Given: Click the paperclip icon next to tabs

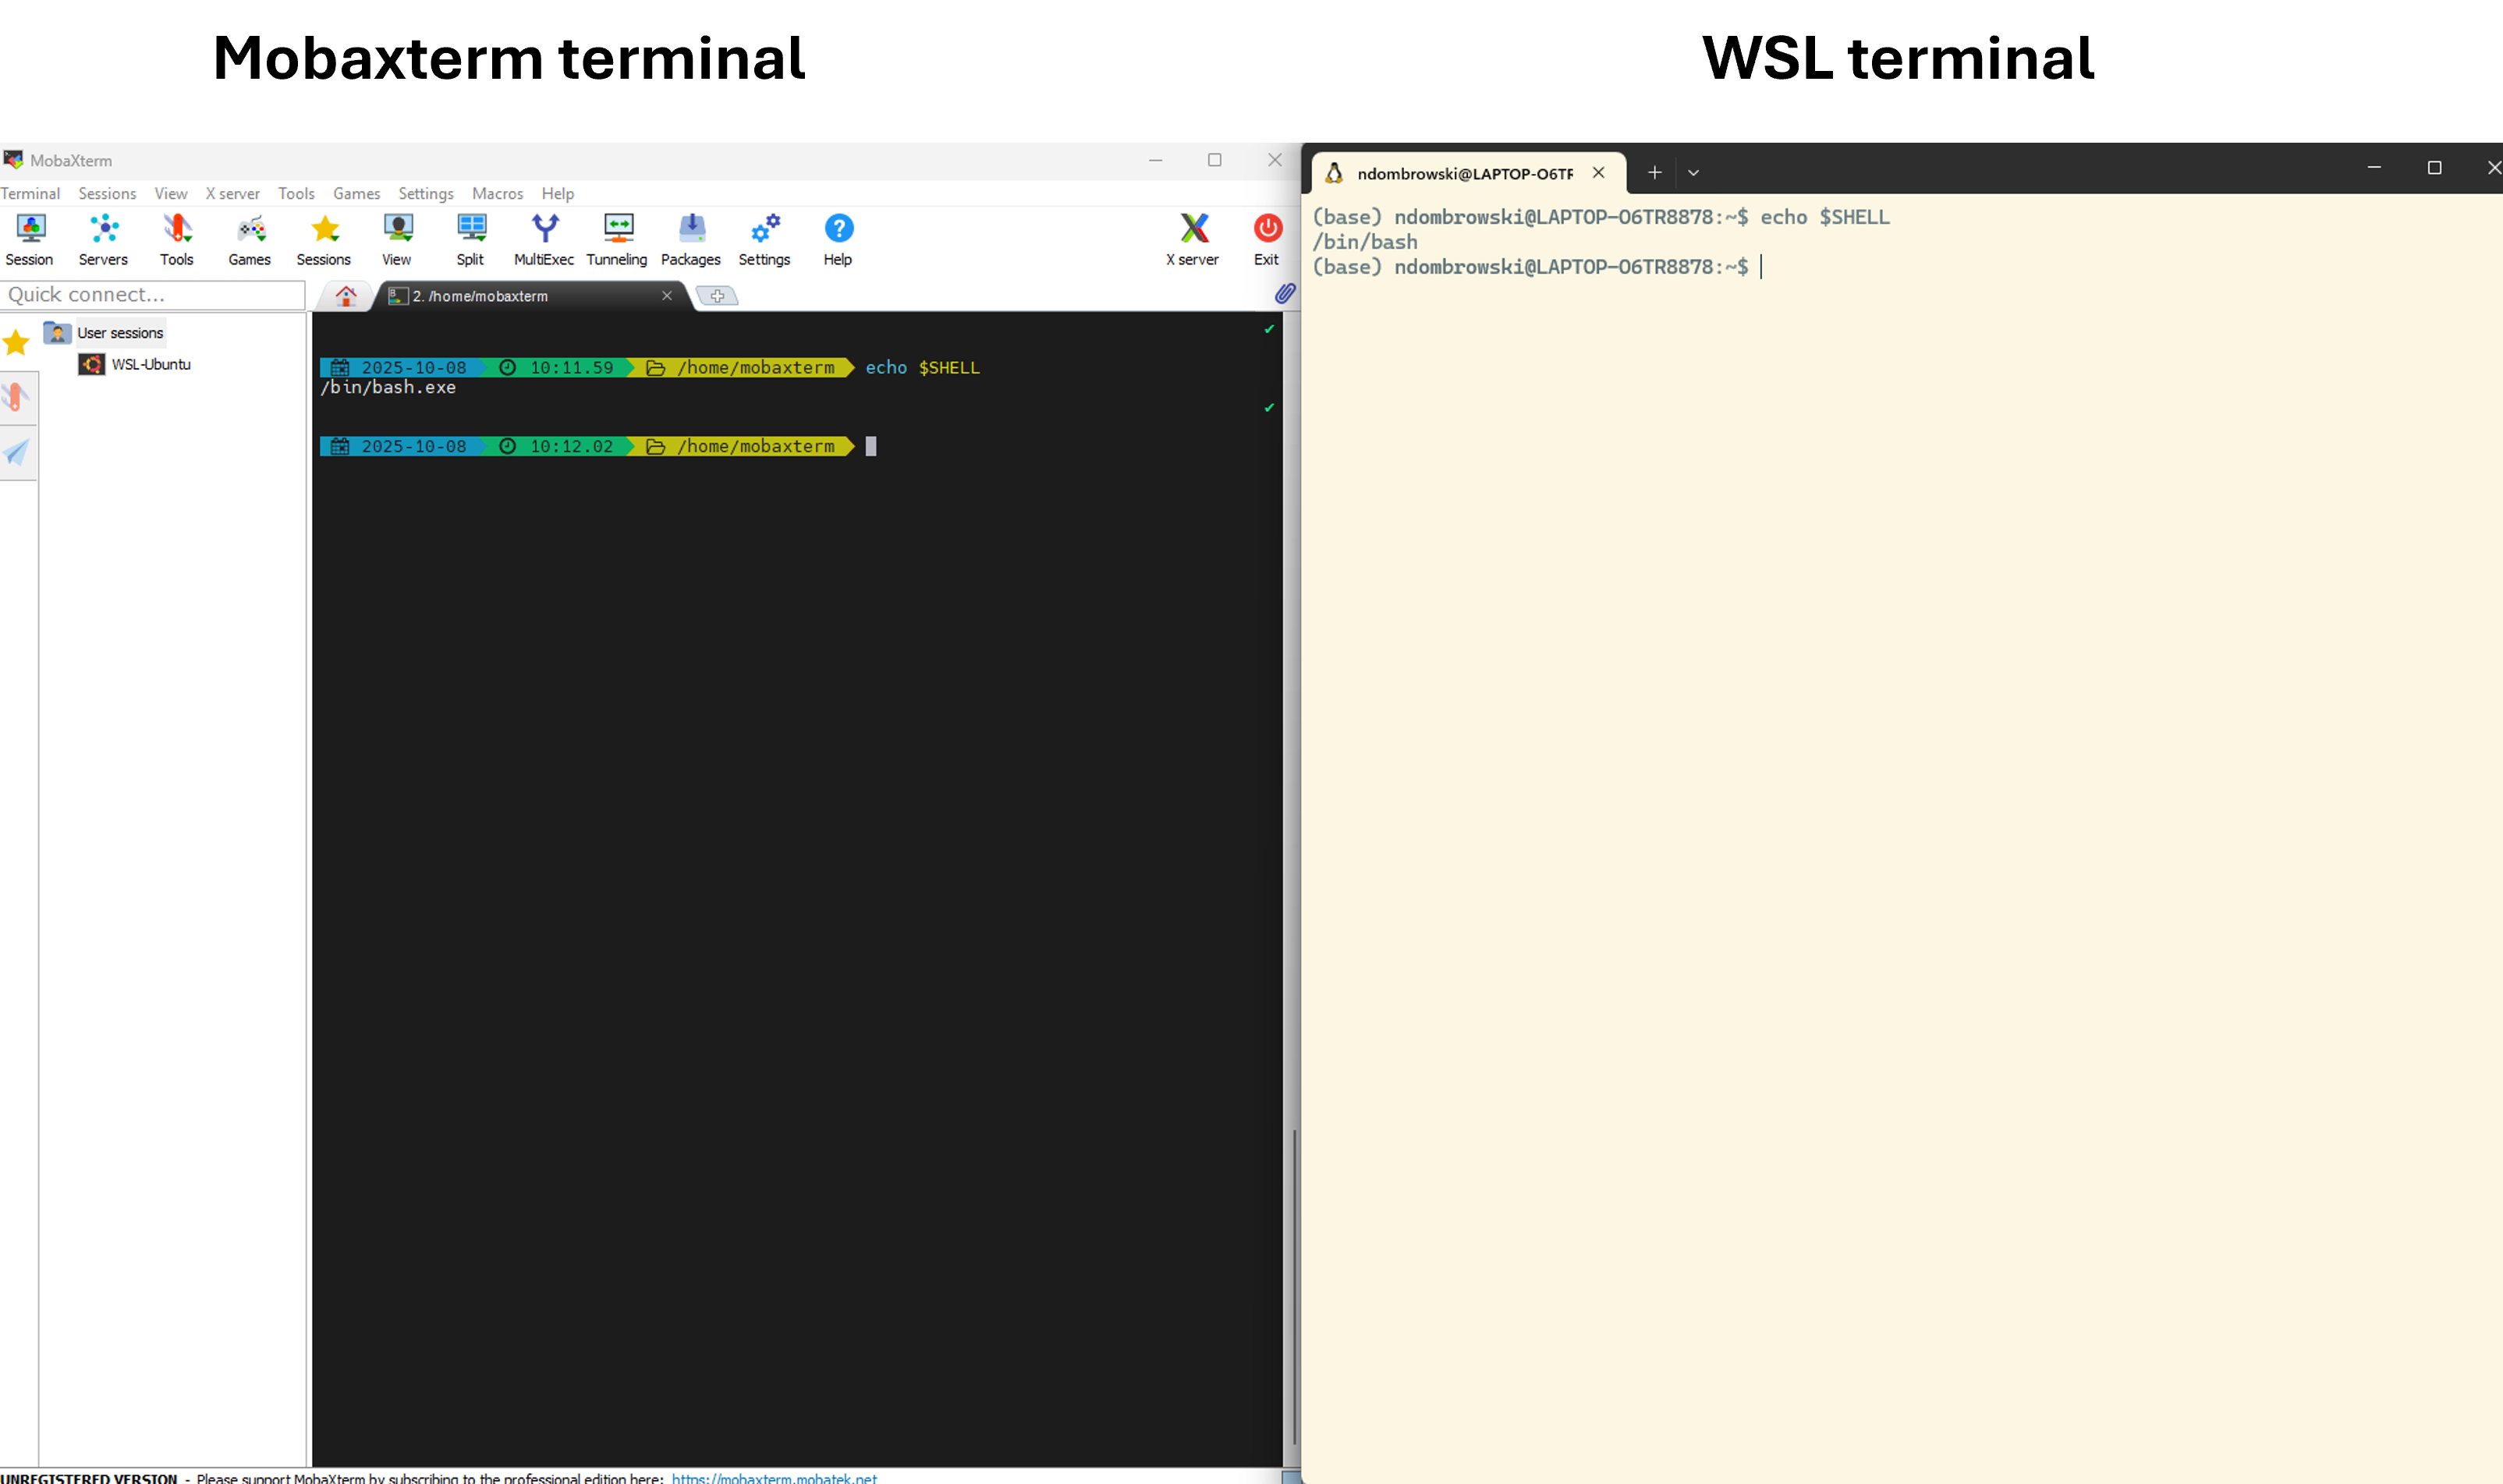Looking at the screenshot, I should [x=1284, y=294].
